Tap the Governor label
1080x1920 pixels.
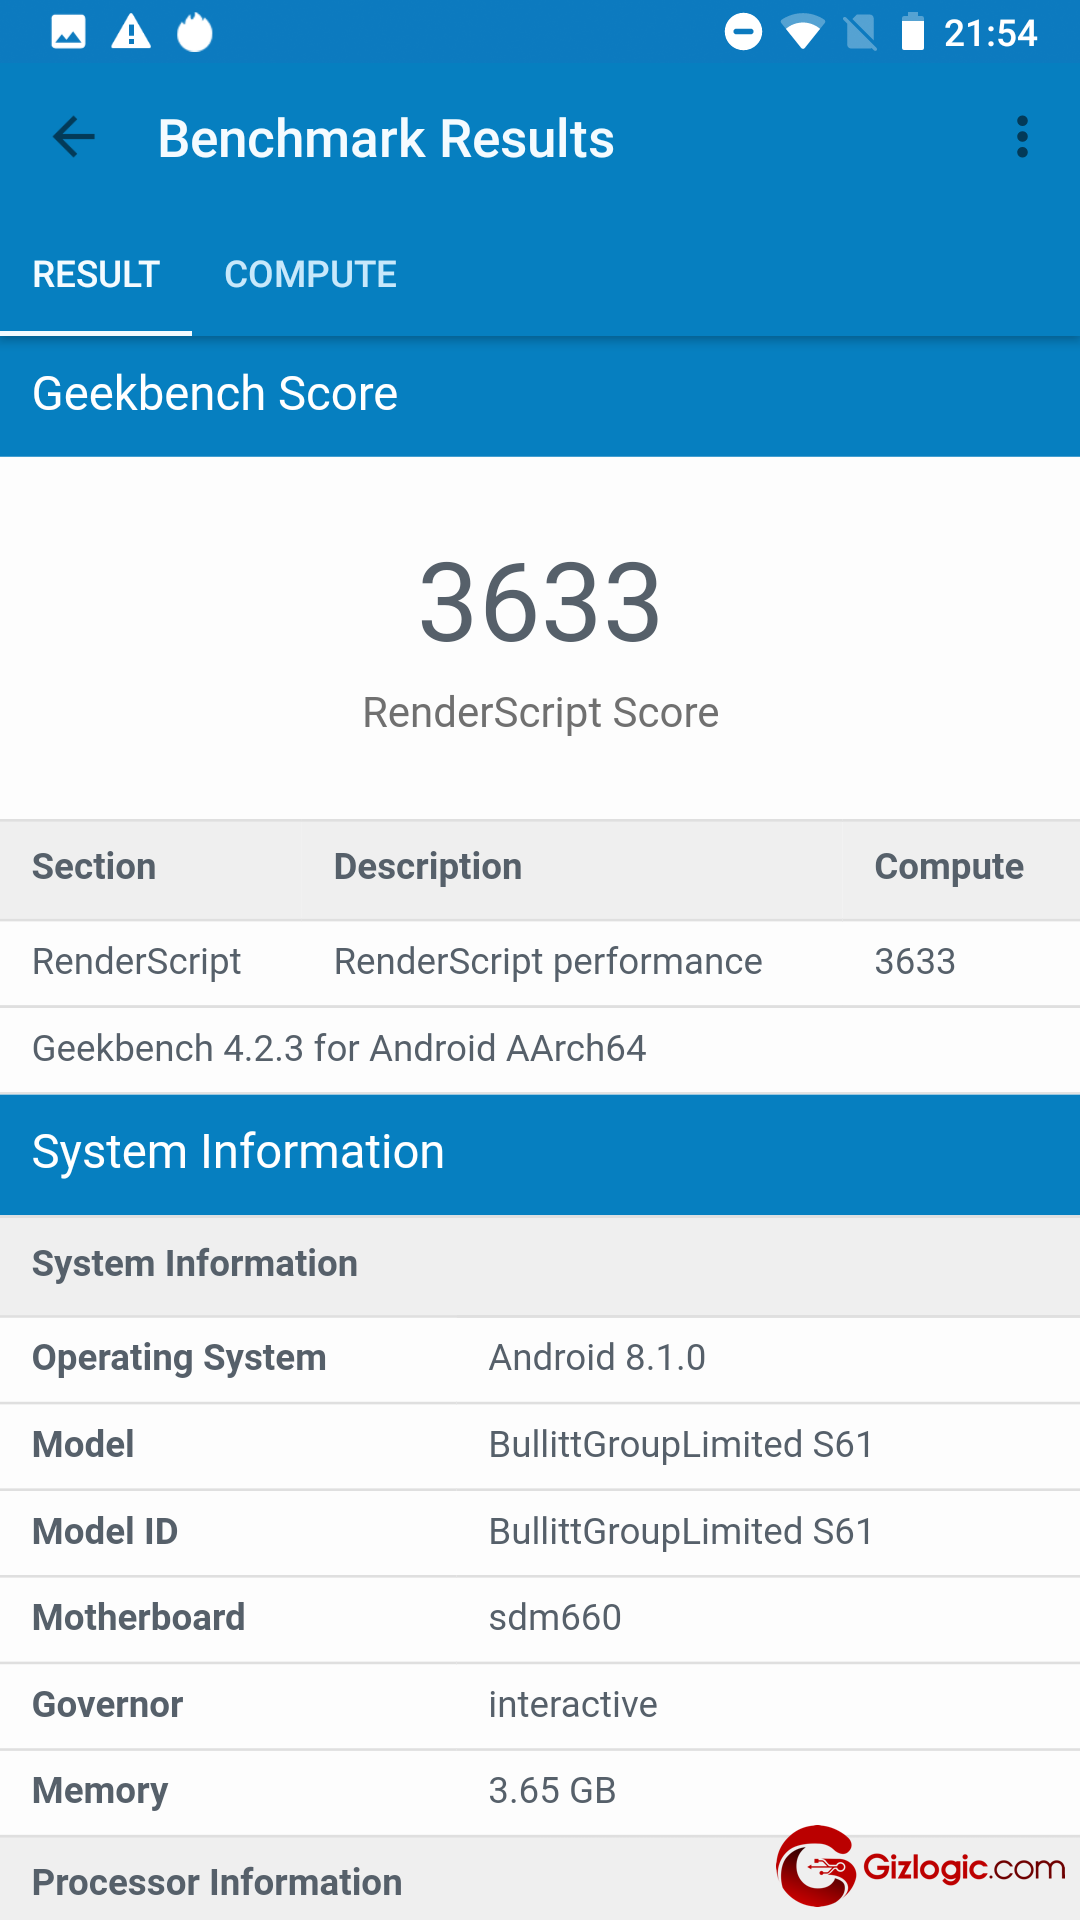(108, 1705)
